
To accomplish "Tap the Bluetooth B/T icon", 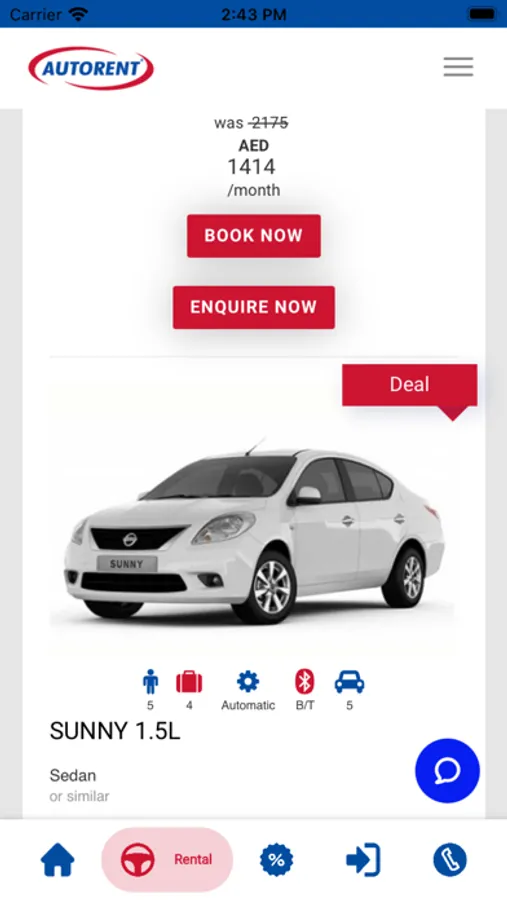I will (305, 682).
